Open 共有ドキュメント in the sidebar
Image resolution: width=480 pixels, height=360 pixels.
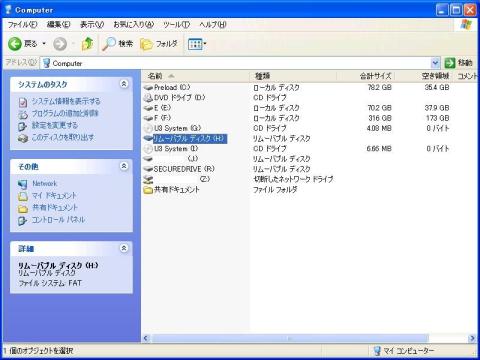[55, 207]
